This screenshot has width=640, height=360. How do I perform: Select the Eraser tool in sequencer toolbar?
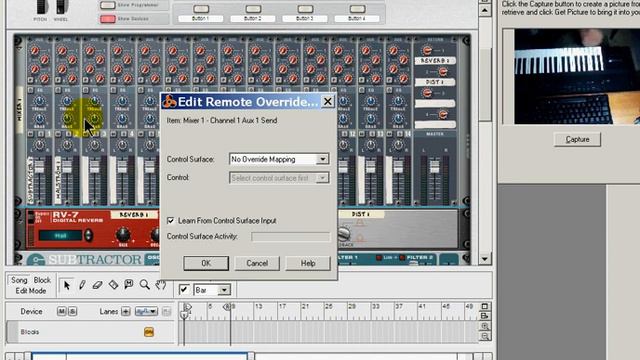point(97,285)
